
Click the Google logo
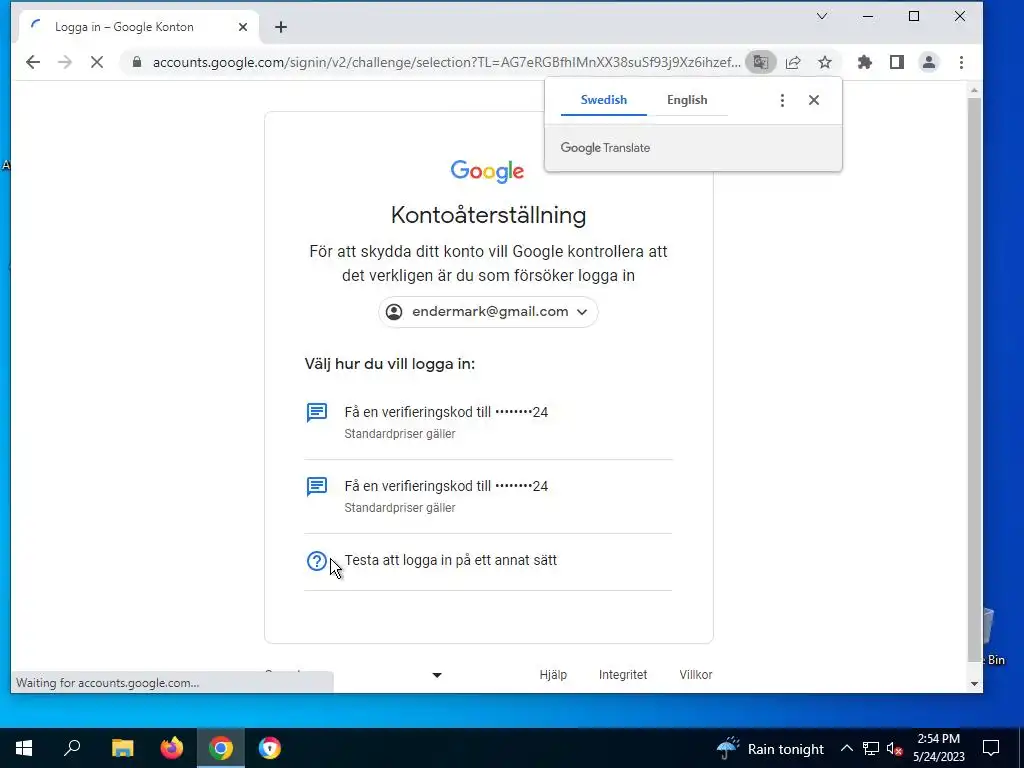(x=487, y=171)
